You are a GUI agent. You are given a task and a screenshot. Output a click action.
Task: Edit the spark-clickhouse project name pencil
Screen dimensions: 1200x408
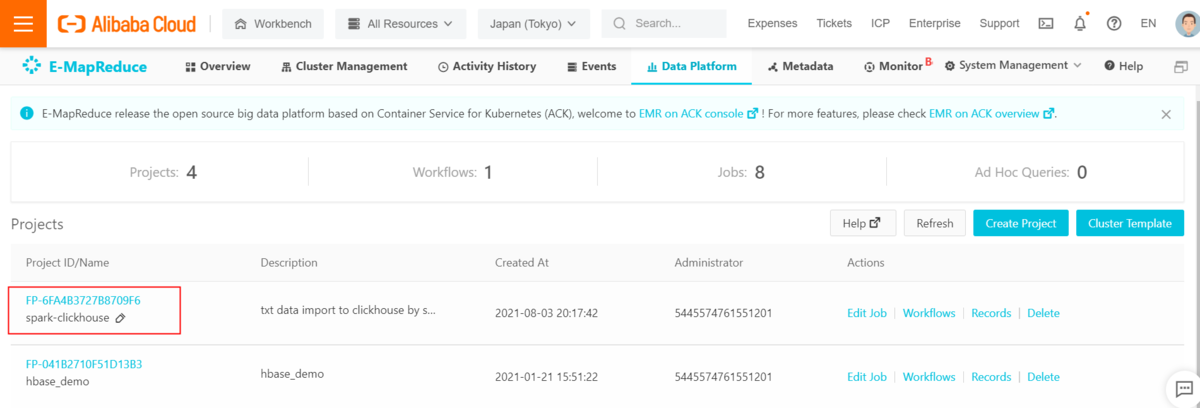tap(120, 318)
